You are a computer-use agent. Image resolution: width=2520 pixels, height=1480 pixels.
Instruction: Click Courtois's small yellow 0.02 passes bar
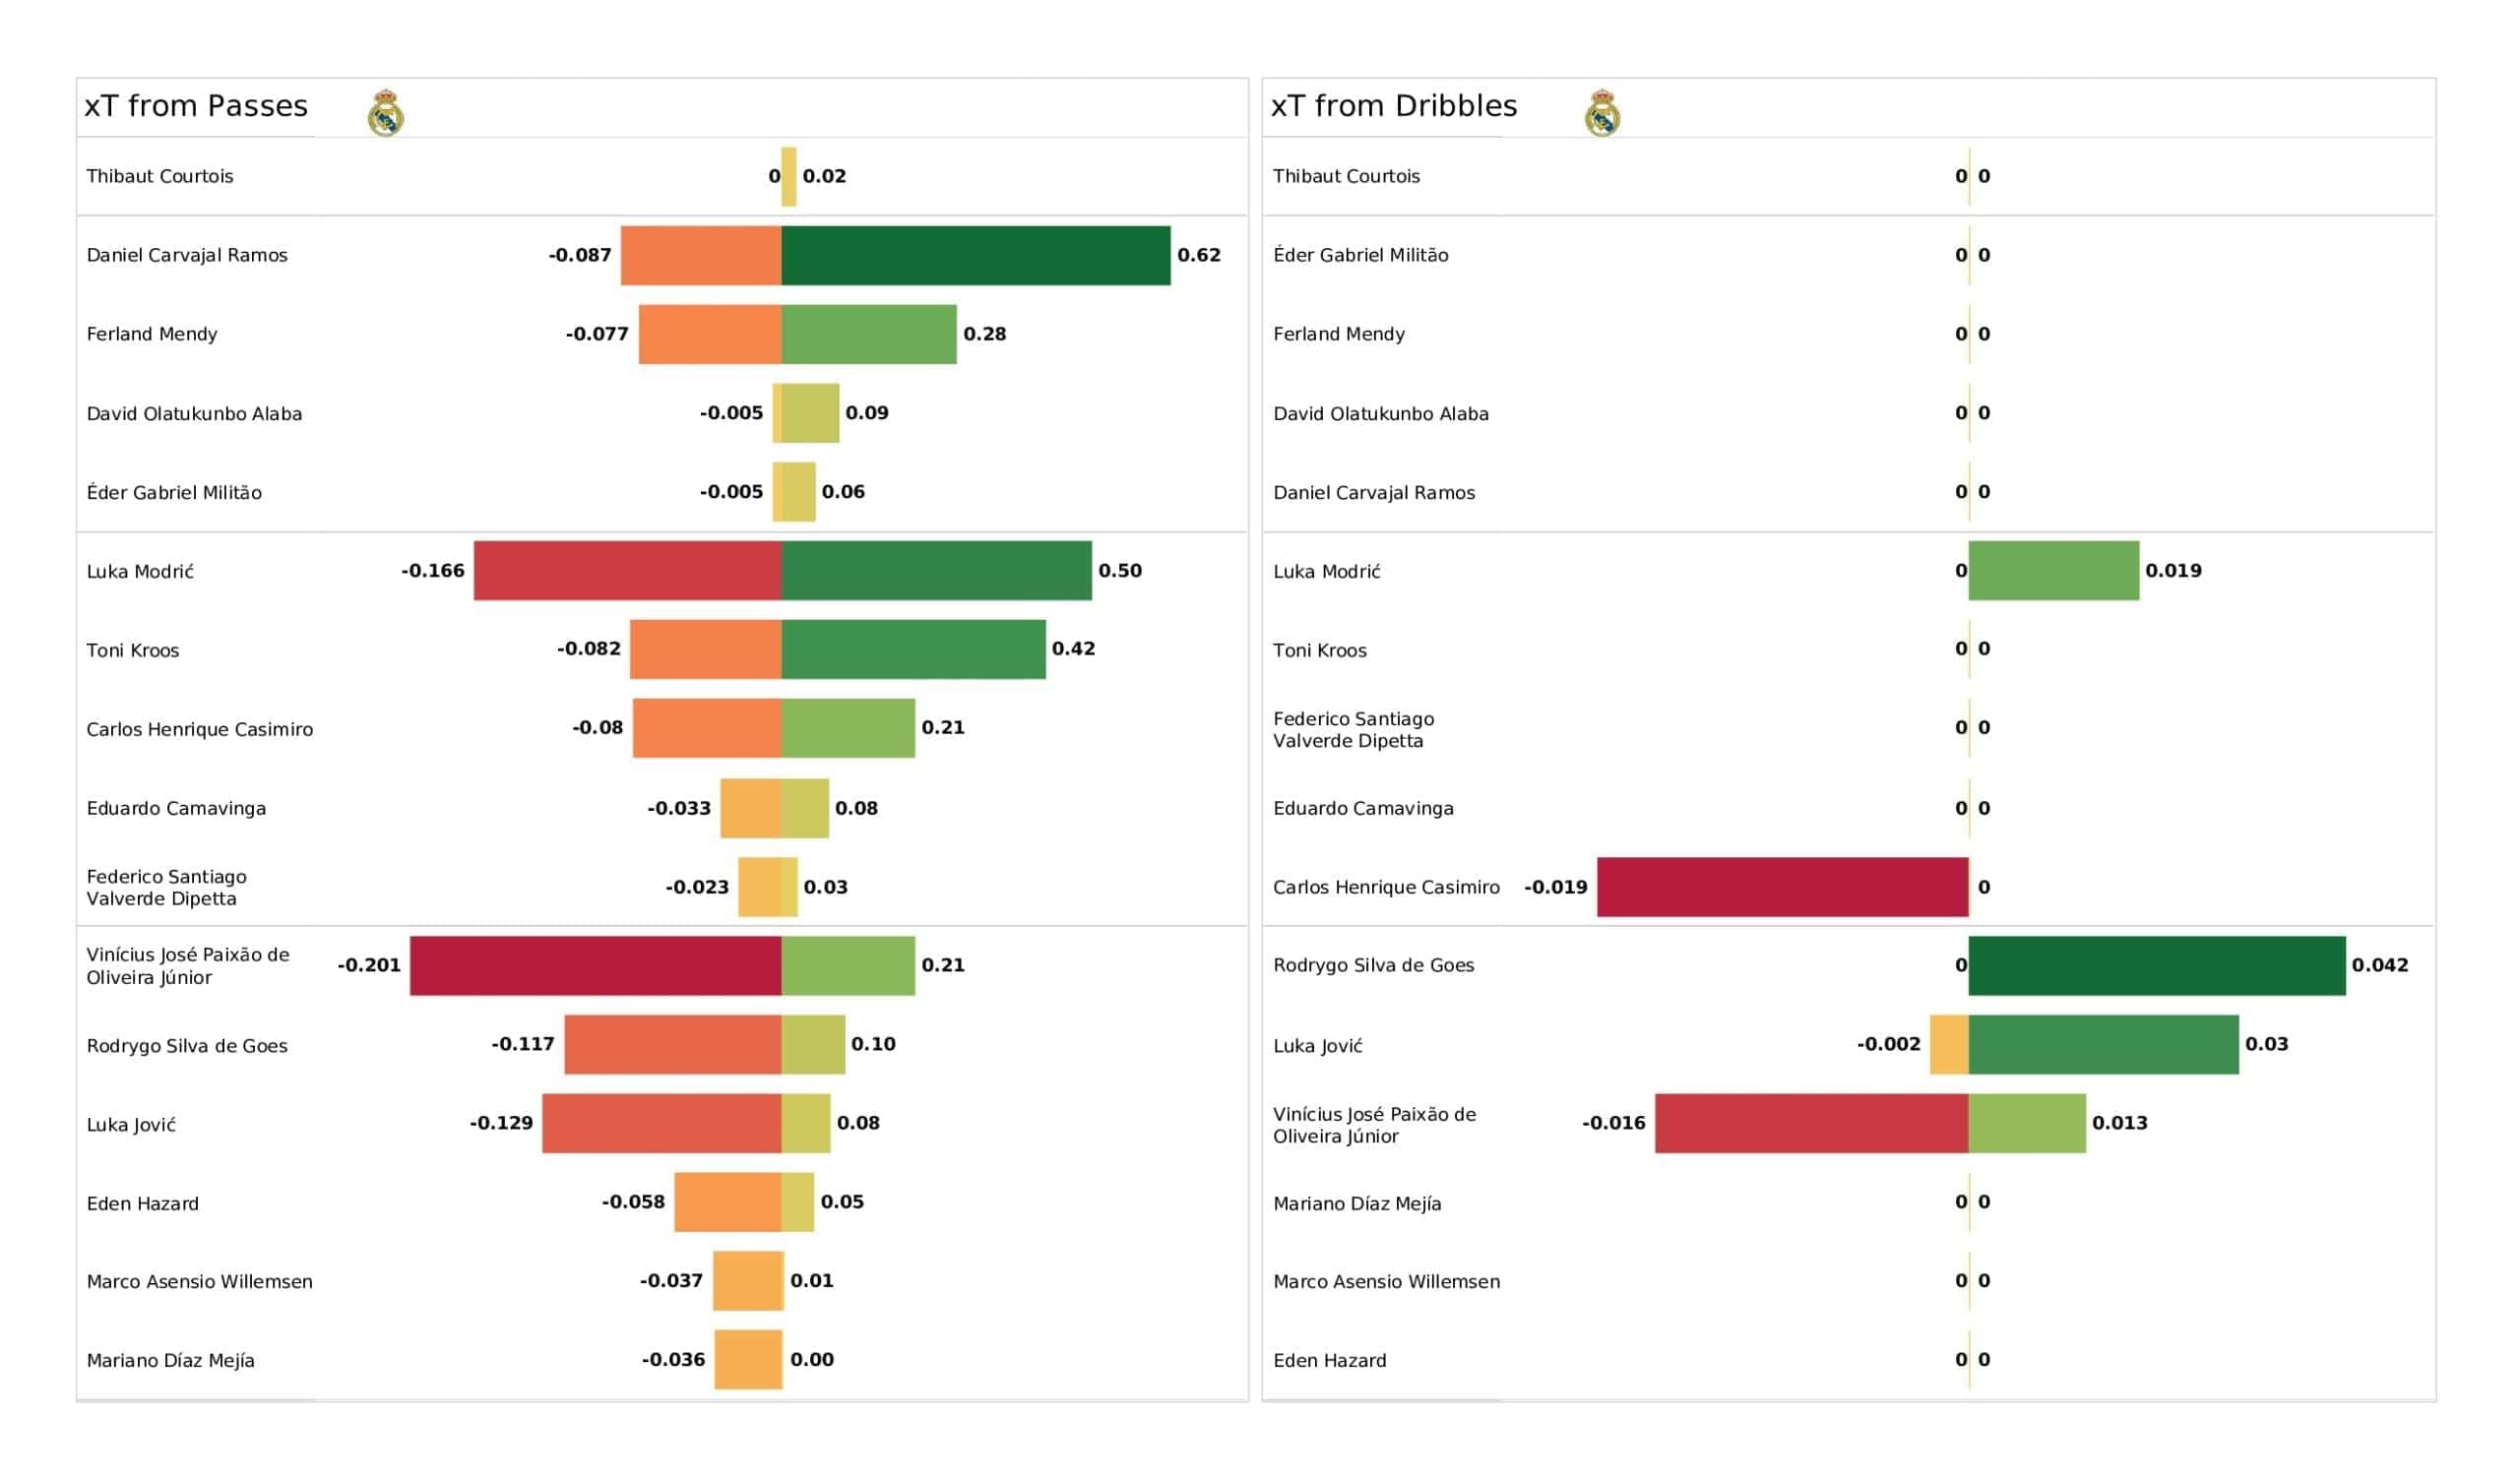[789, 177]
